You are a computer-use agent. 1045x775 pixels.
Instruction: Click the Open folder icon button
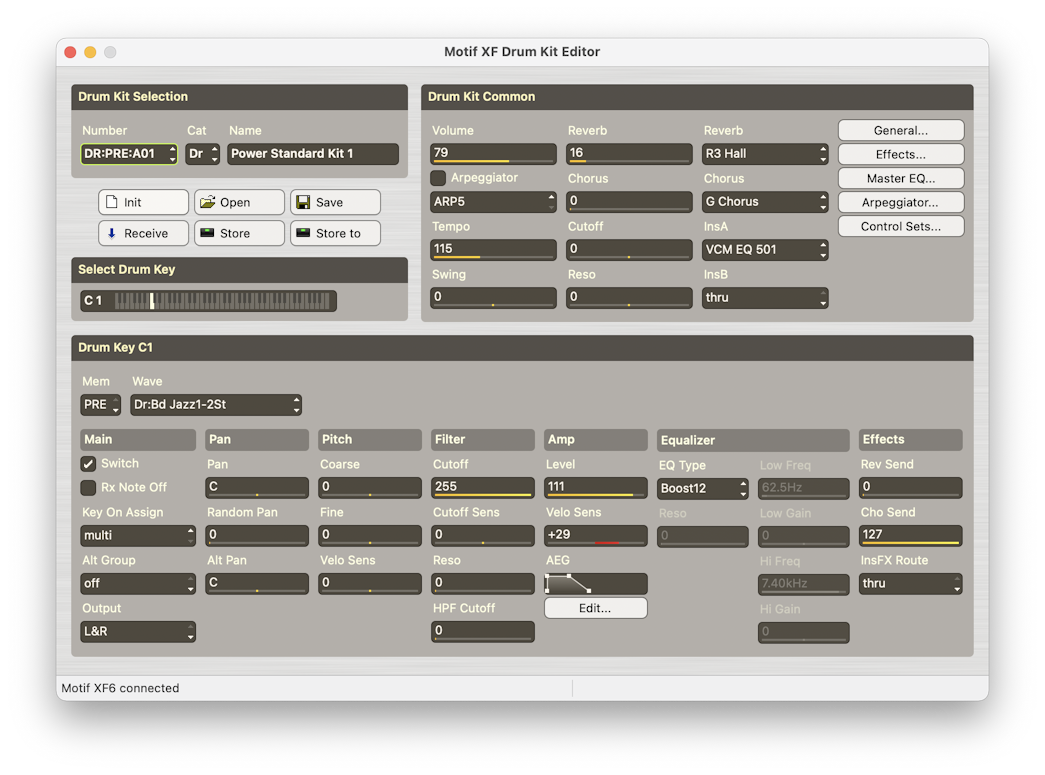click(x=239, y=202)
